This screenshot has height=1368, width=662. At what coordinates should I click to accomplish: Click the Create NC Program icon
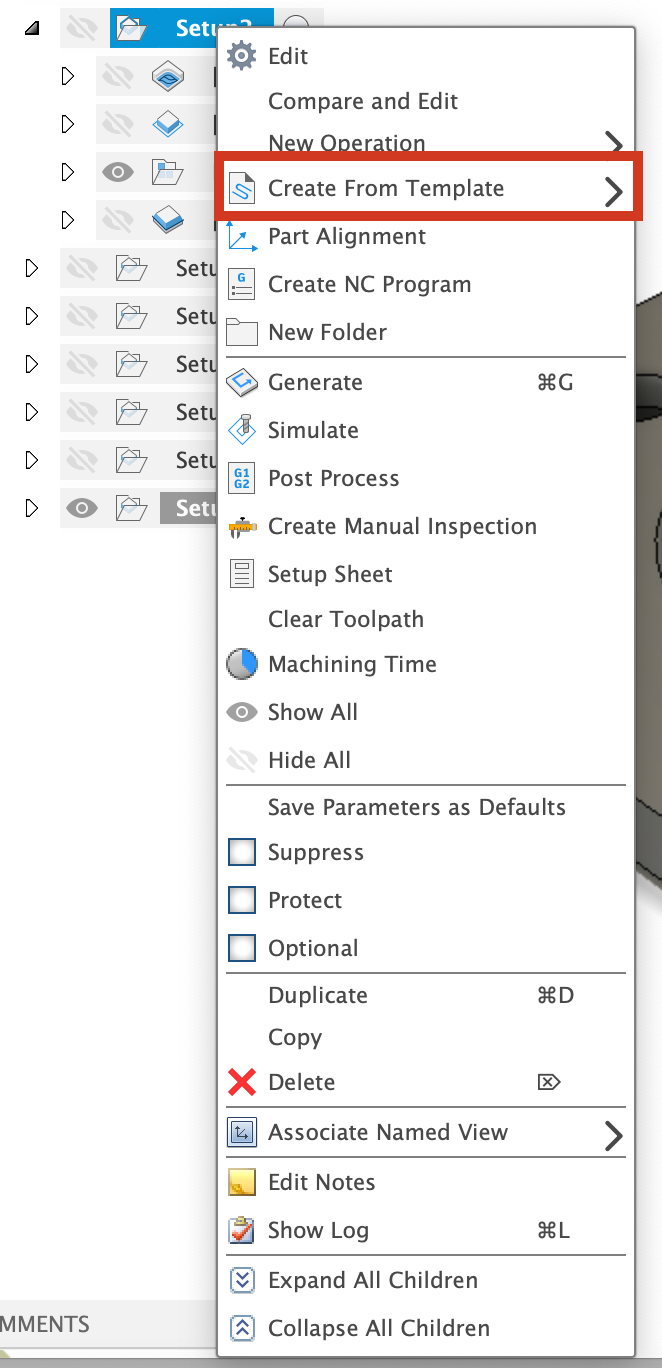pyautogui.click(x=241, y=284)
